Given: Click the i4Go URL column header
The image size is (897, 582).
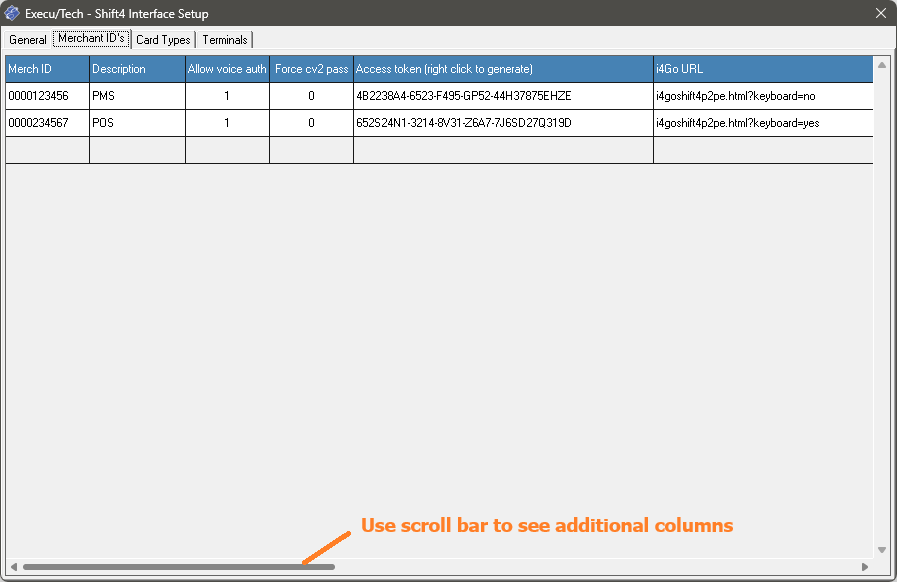Looking at the screenshot, I should (x=763, y=69).
